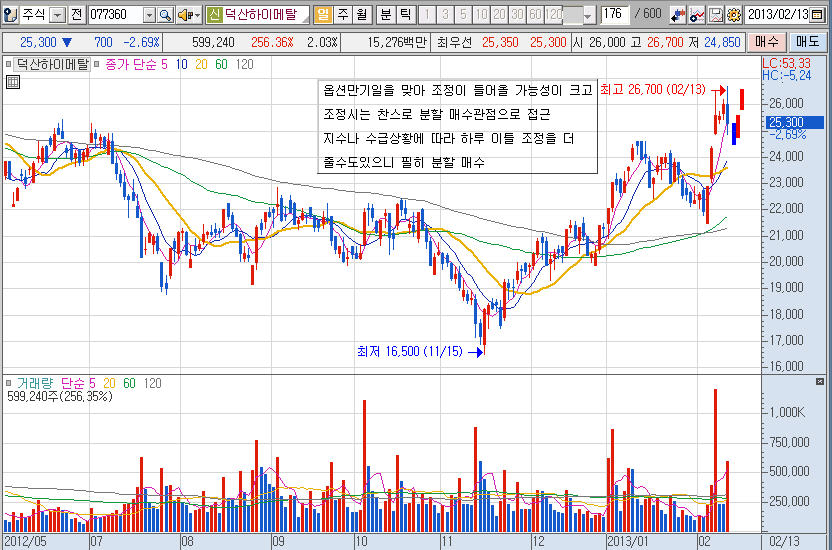Screen dimensions: 832x550
Task: Click the candle compare arrow icon
Action: (x=678, y=15)
